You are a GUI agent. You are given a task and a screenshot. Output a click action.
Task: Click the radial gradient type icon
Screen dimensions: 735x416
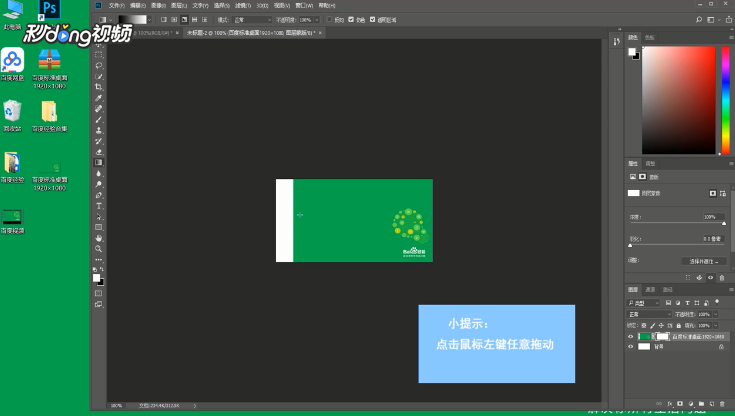point(174,20)
